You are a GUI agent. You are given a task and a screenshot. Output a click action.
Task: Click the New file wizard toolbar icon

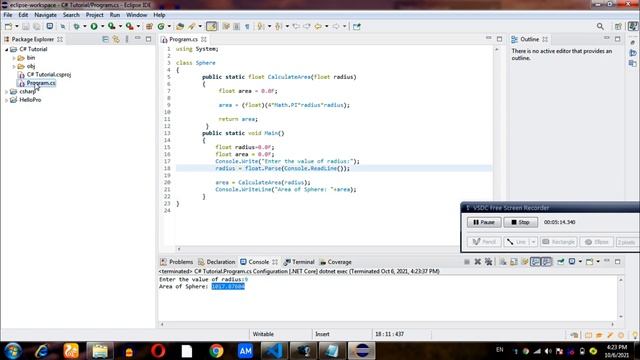point(8,27)
